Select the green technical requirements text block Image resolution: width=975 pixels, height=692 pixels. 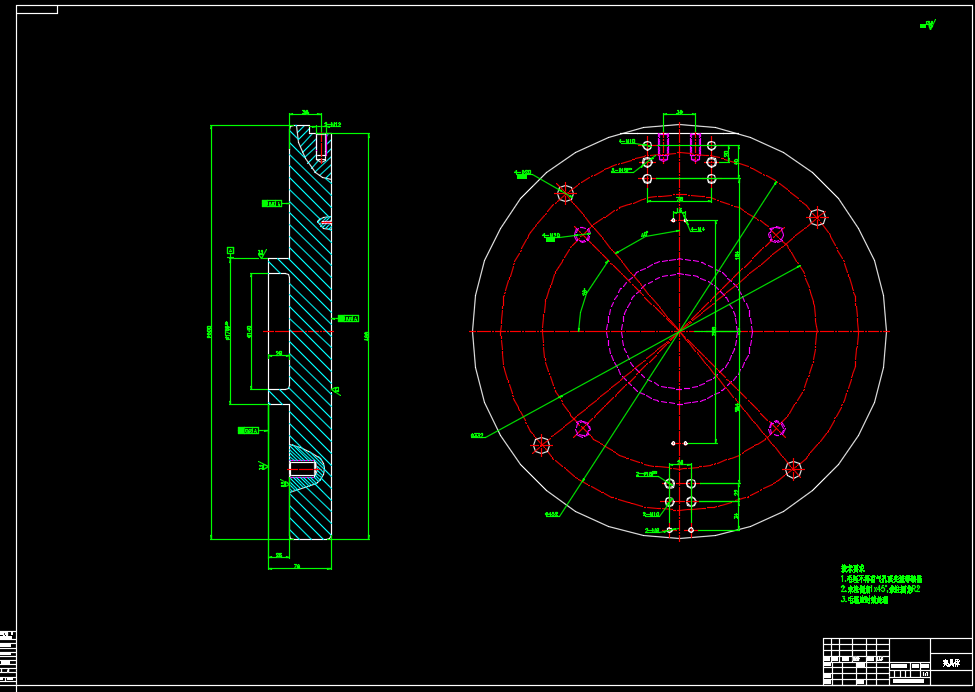(x=880, y=584)
